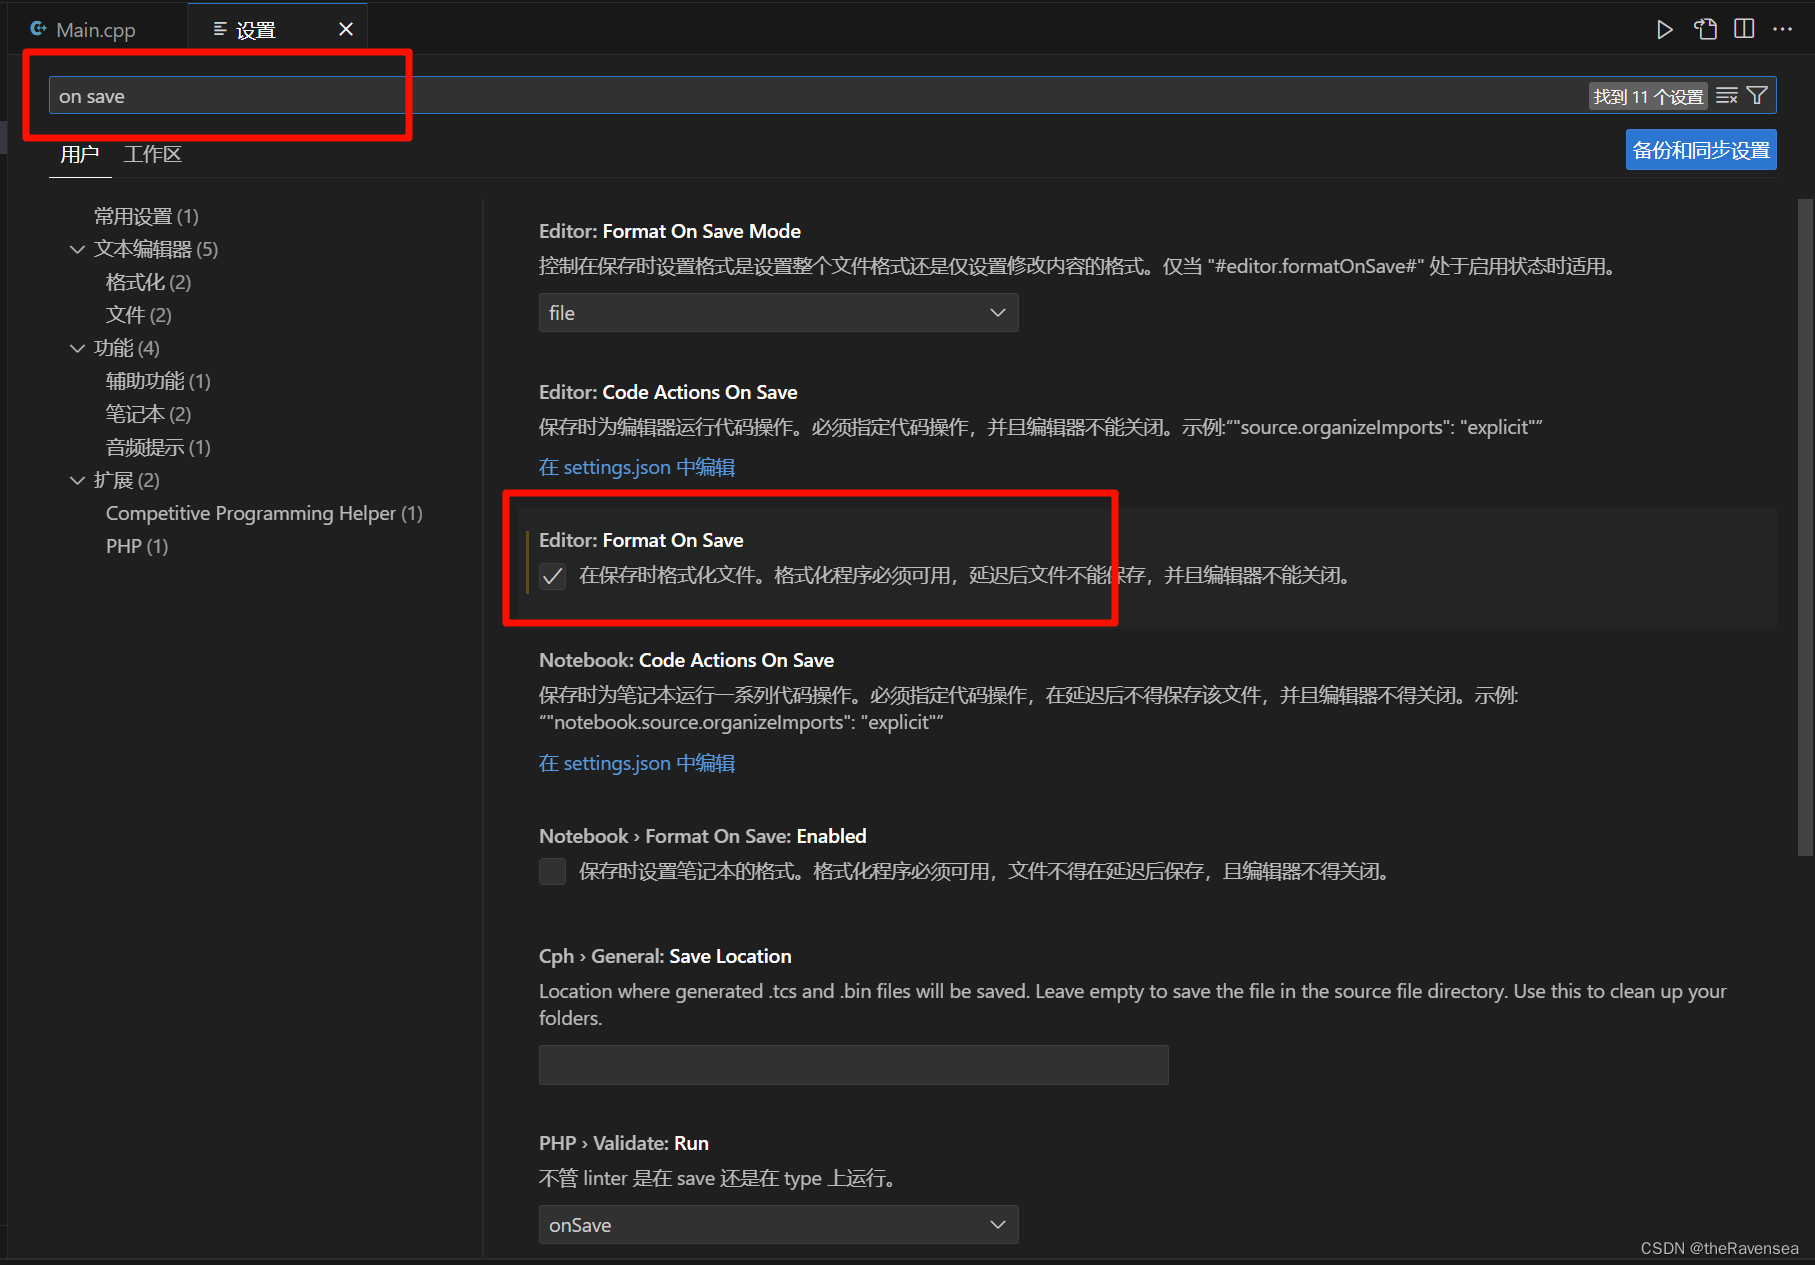Click the Editor: Code Actions On Save heading
This screenshot has height=1265, width=1815.
pyautogui.click(x=668, y=392)
